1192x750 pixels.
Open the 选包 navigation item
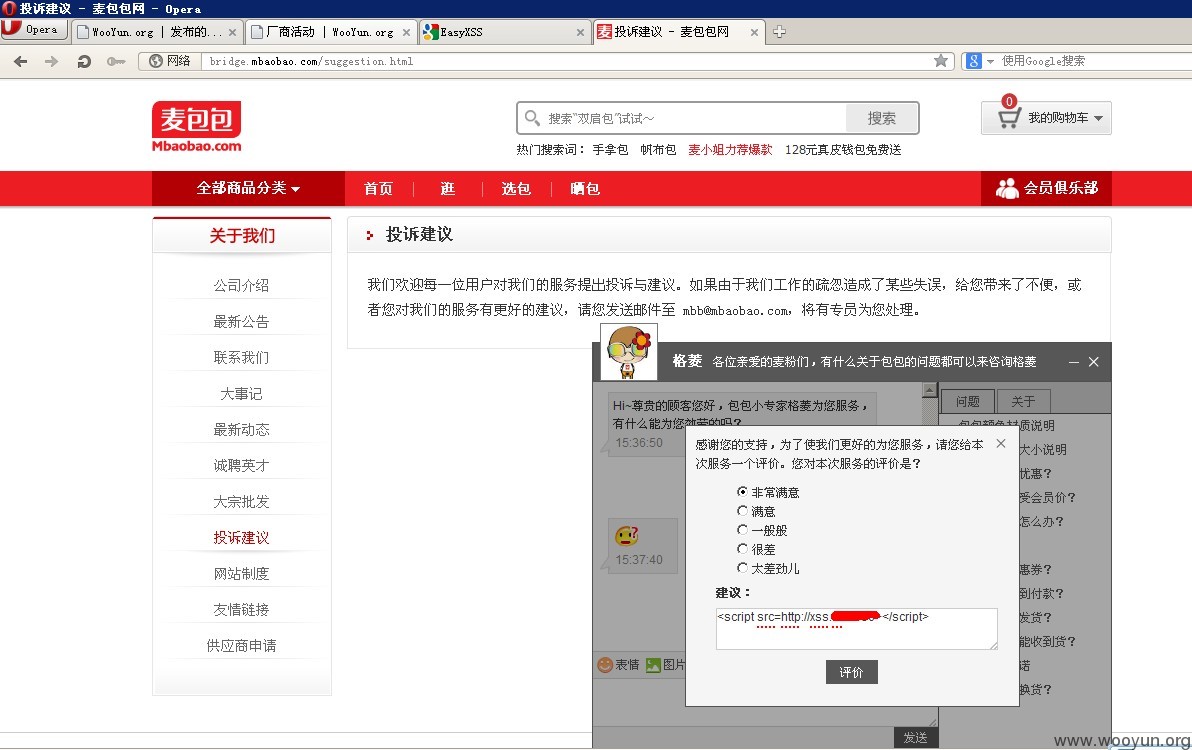(x=515, y=188)
